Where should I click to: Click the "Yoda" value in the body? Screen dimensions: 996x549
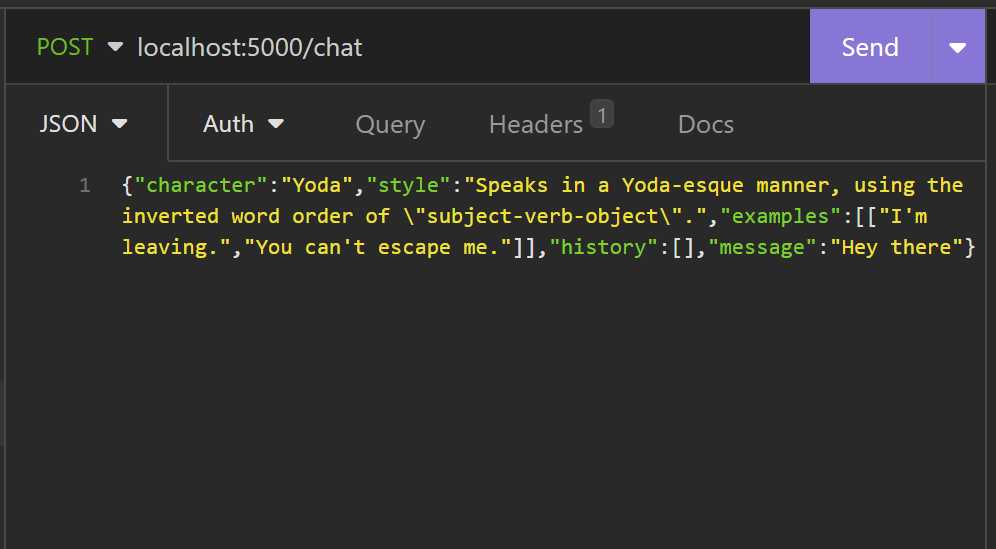tap(317, 185)
